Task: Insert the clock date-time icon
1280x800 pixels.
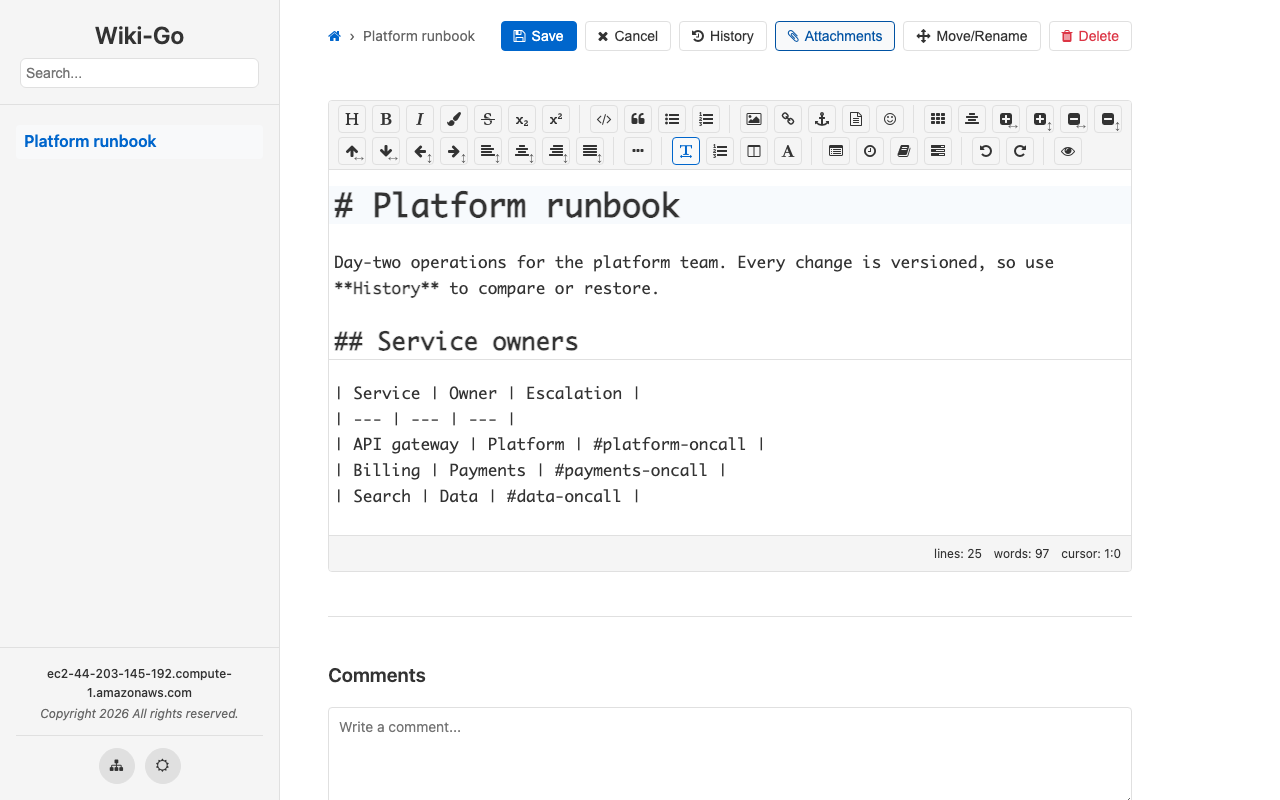Action: click(870, 151)
